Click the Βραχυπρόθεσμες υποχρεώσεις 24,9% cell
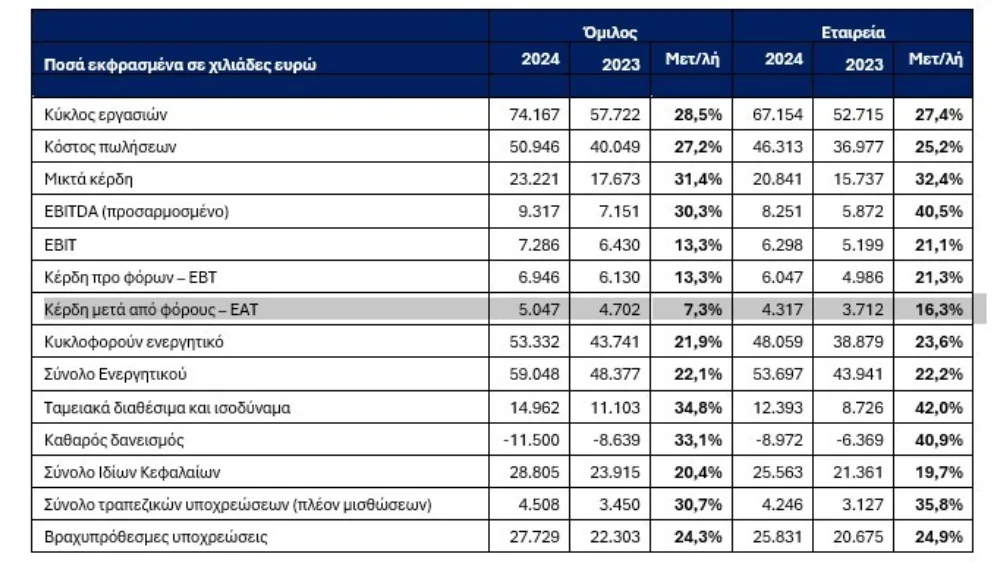1000x563 pixels. [939, 537]
